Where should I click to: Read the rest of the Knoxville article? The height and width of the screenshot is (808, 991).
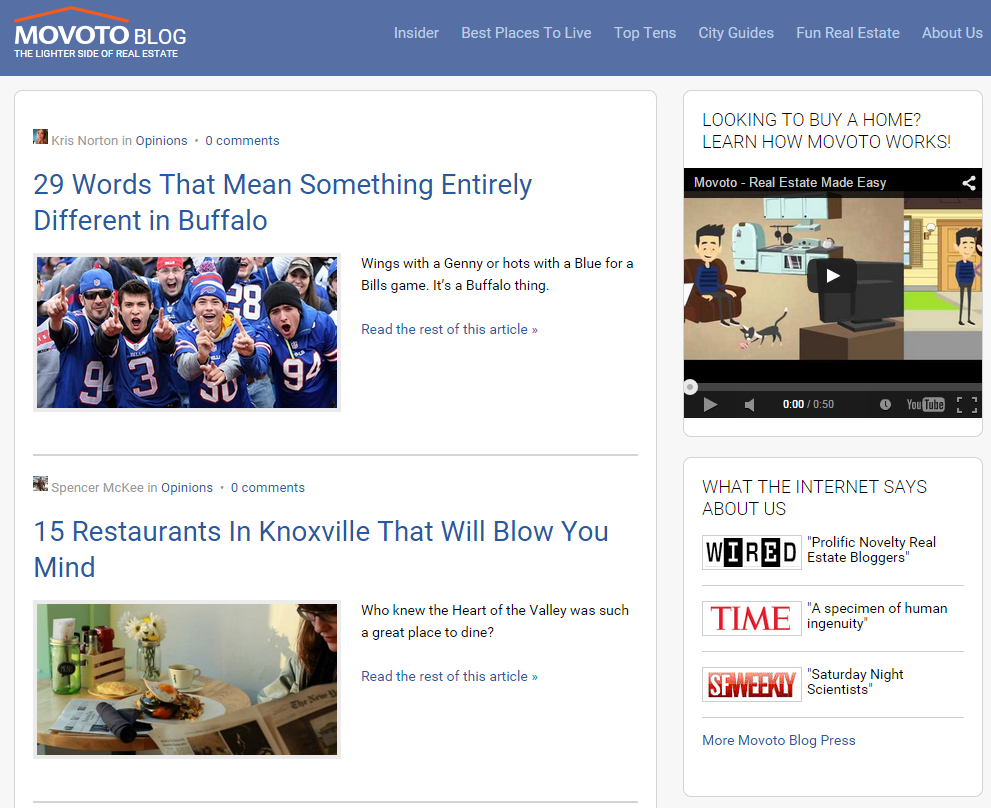click(449, 676)
